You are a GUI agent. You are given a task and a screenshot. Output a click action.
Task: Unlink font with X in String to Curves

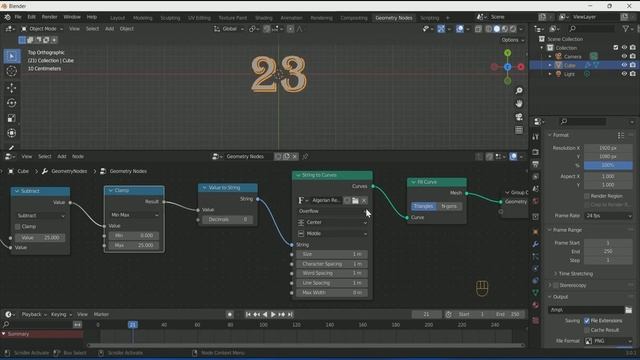364,200
